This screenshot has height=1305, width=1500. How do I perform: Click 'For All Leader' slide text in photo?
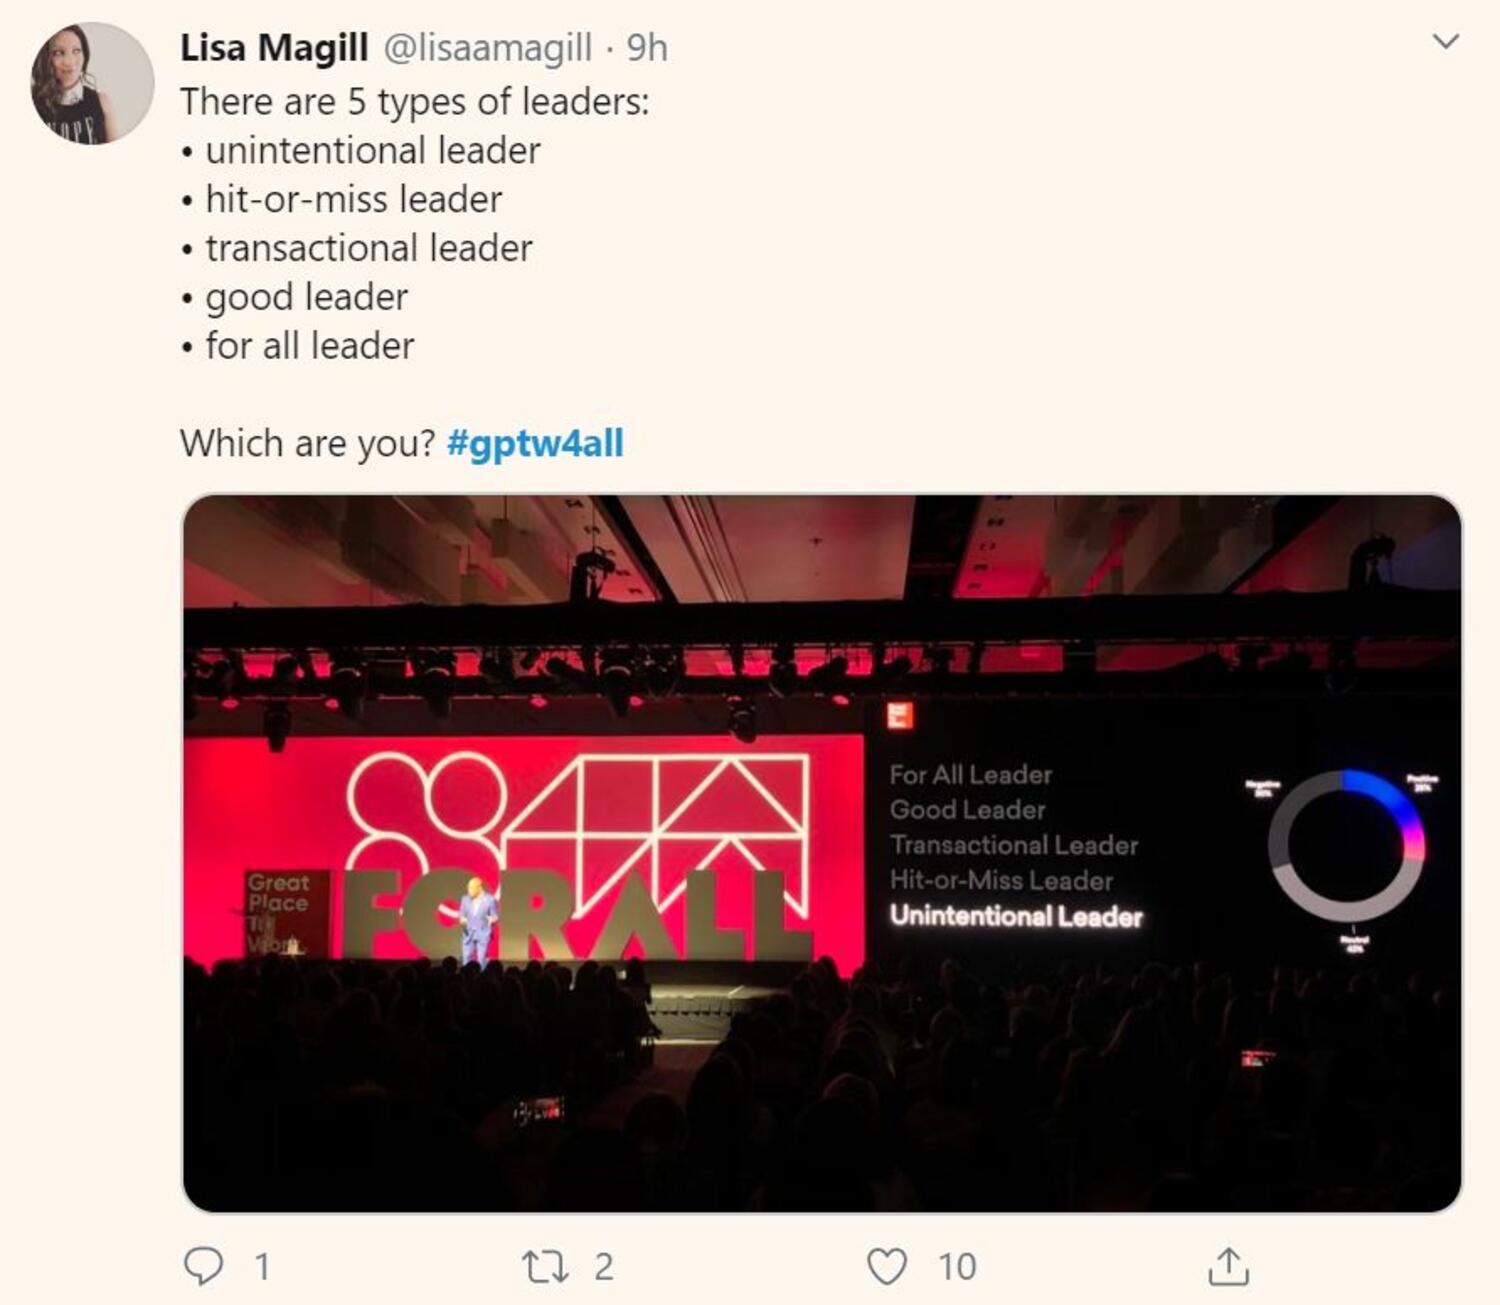(971, 774)
